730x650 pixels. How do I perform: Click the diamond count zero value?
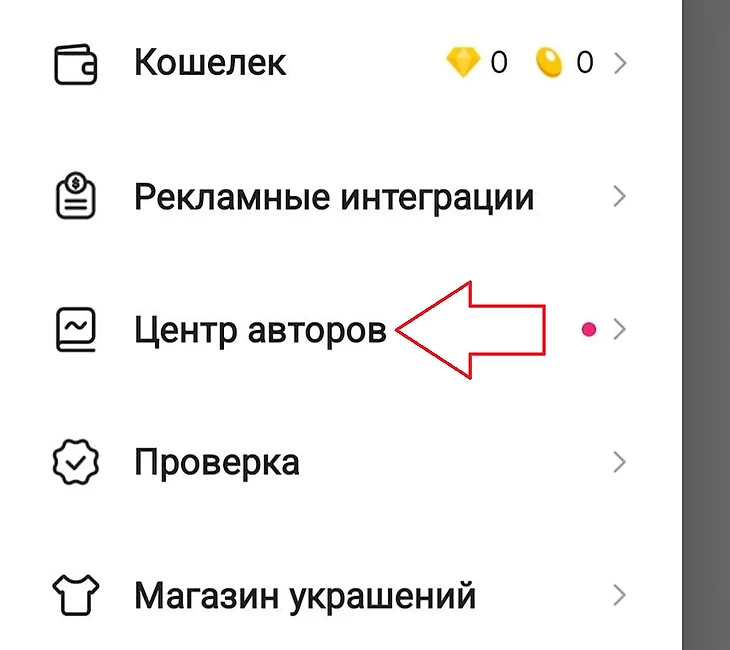[x=499, y=62]
